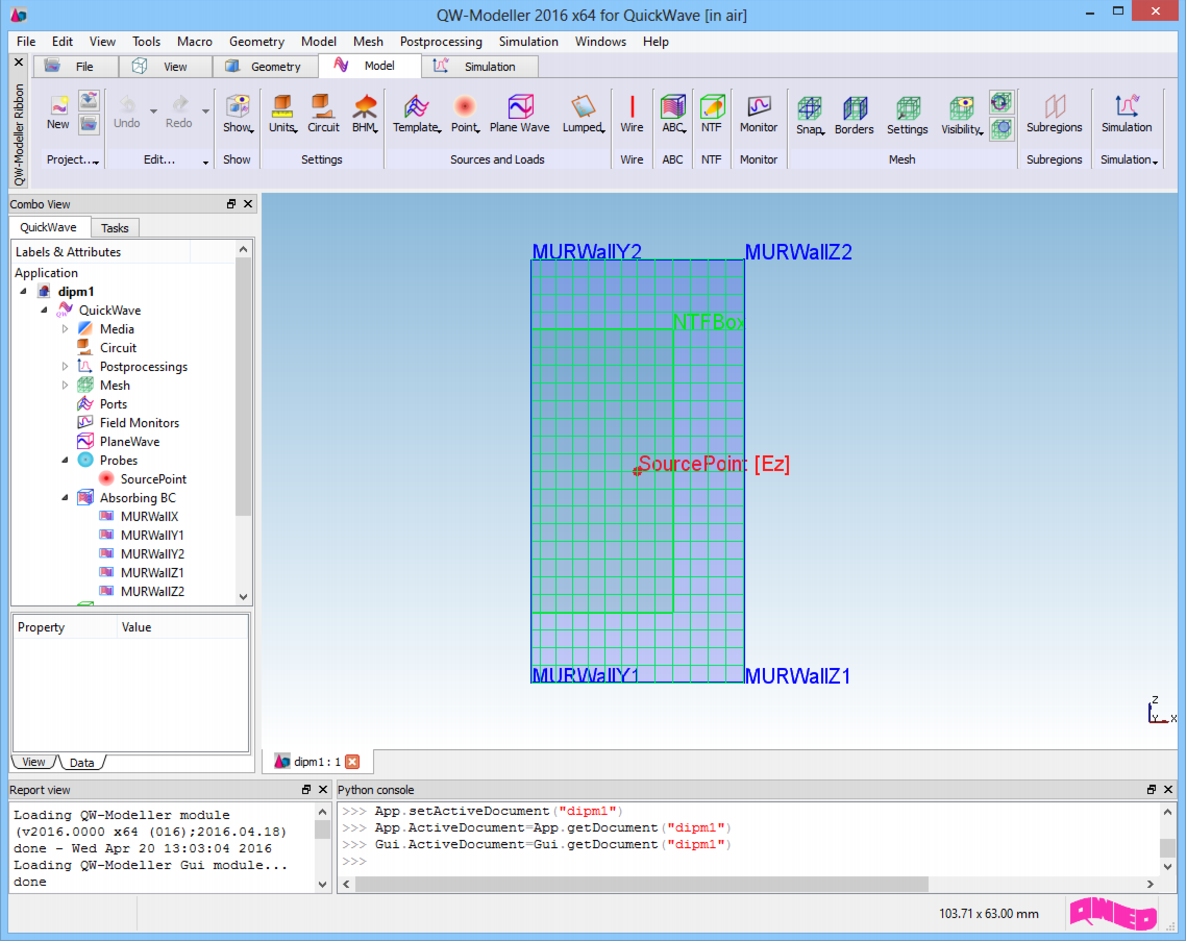Switch to the Simulation ribbon tab
This screenshot has width=1187, height=943.
(480, 67)
